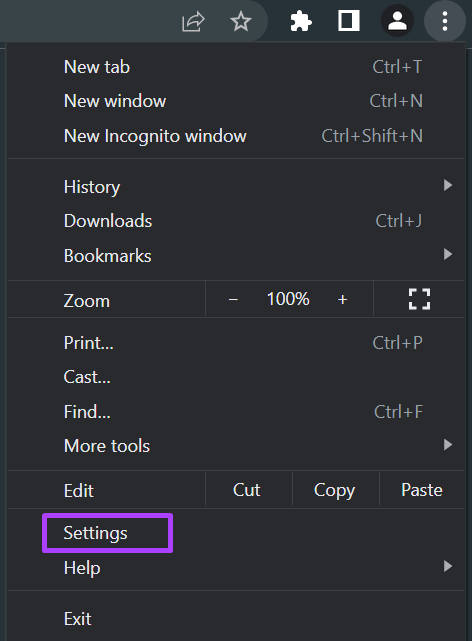The image size is (472, 641).
Task: Click the Share this page icon
Action: point(193,21)
